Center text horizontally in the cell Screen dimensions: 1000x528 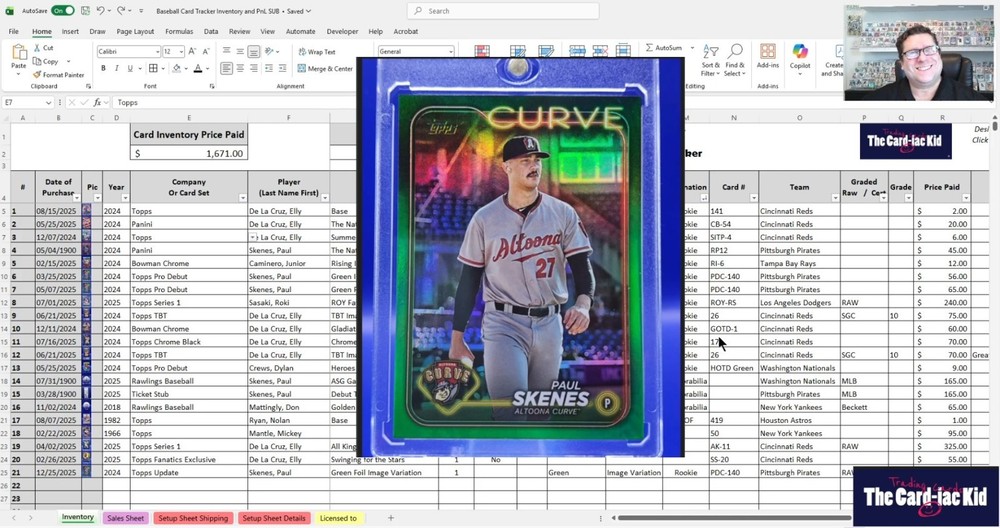point(240,68)
